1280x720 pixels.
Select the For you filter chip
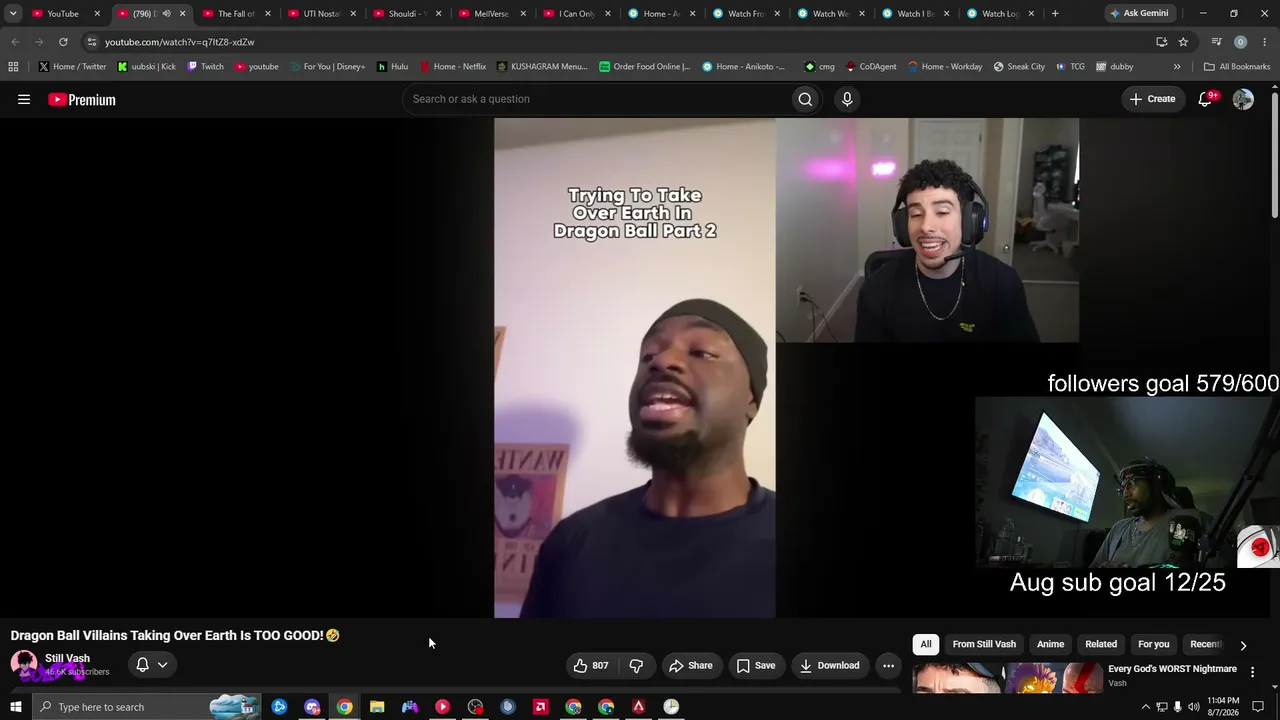(1153, 644)
